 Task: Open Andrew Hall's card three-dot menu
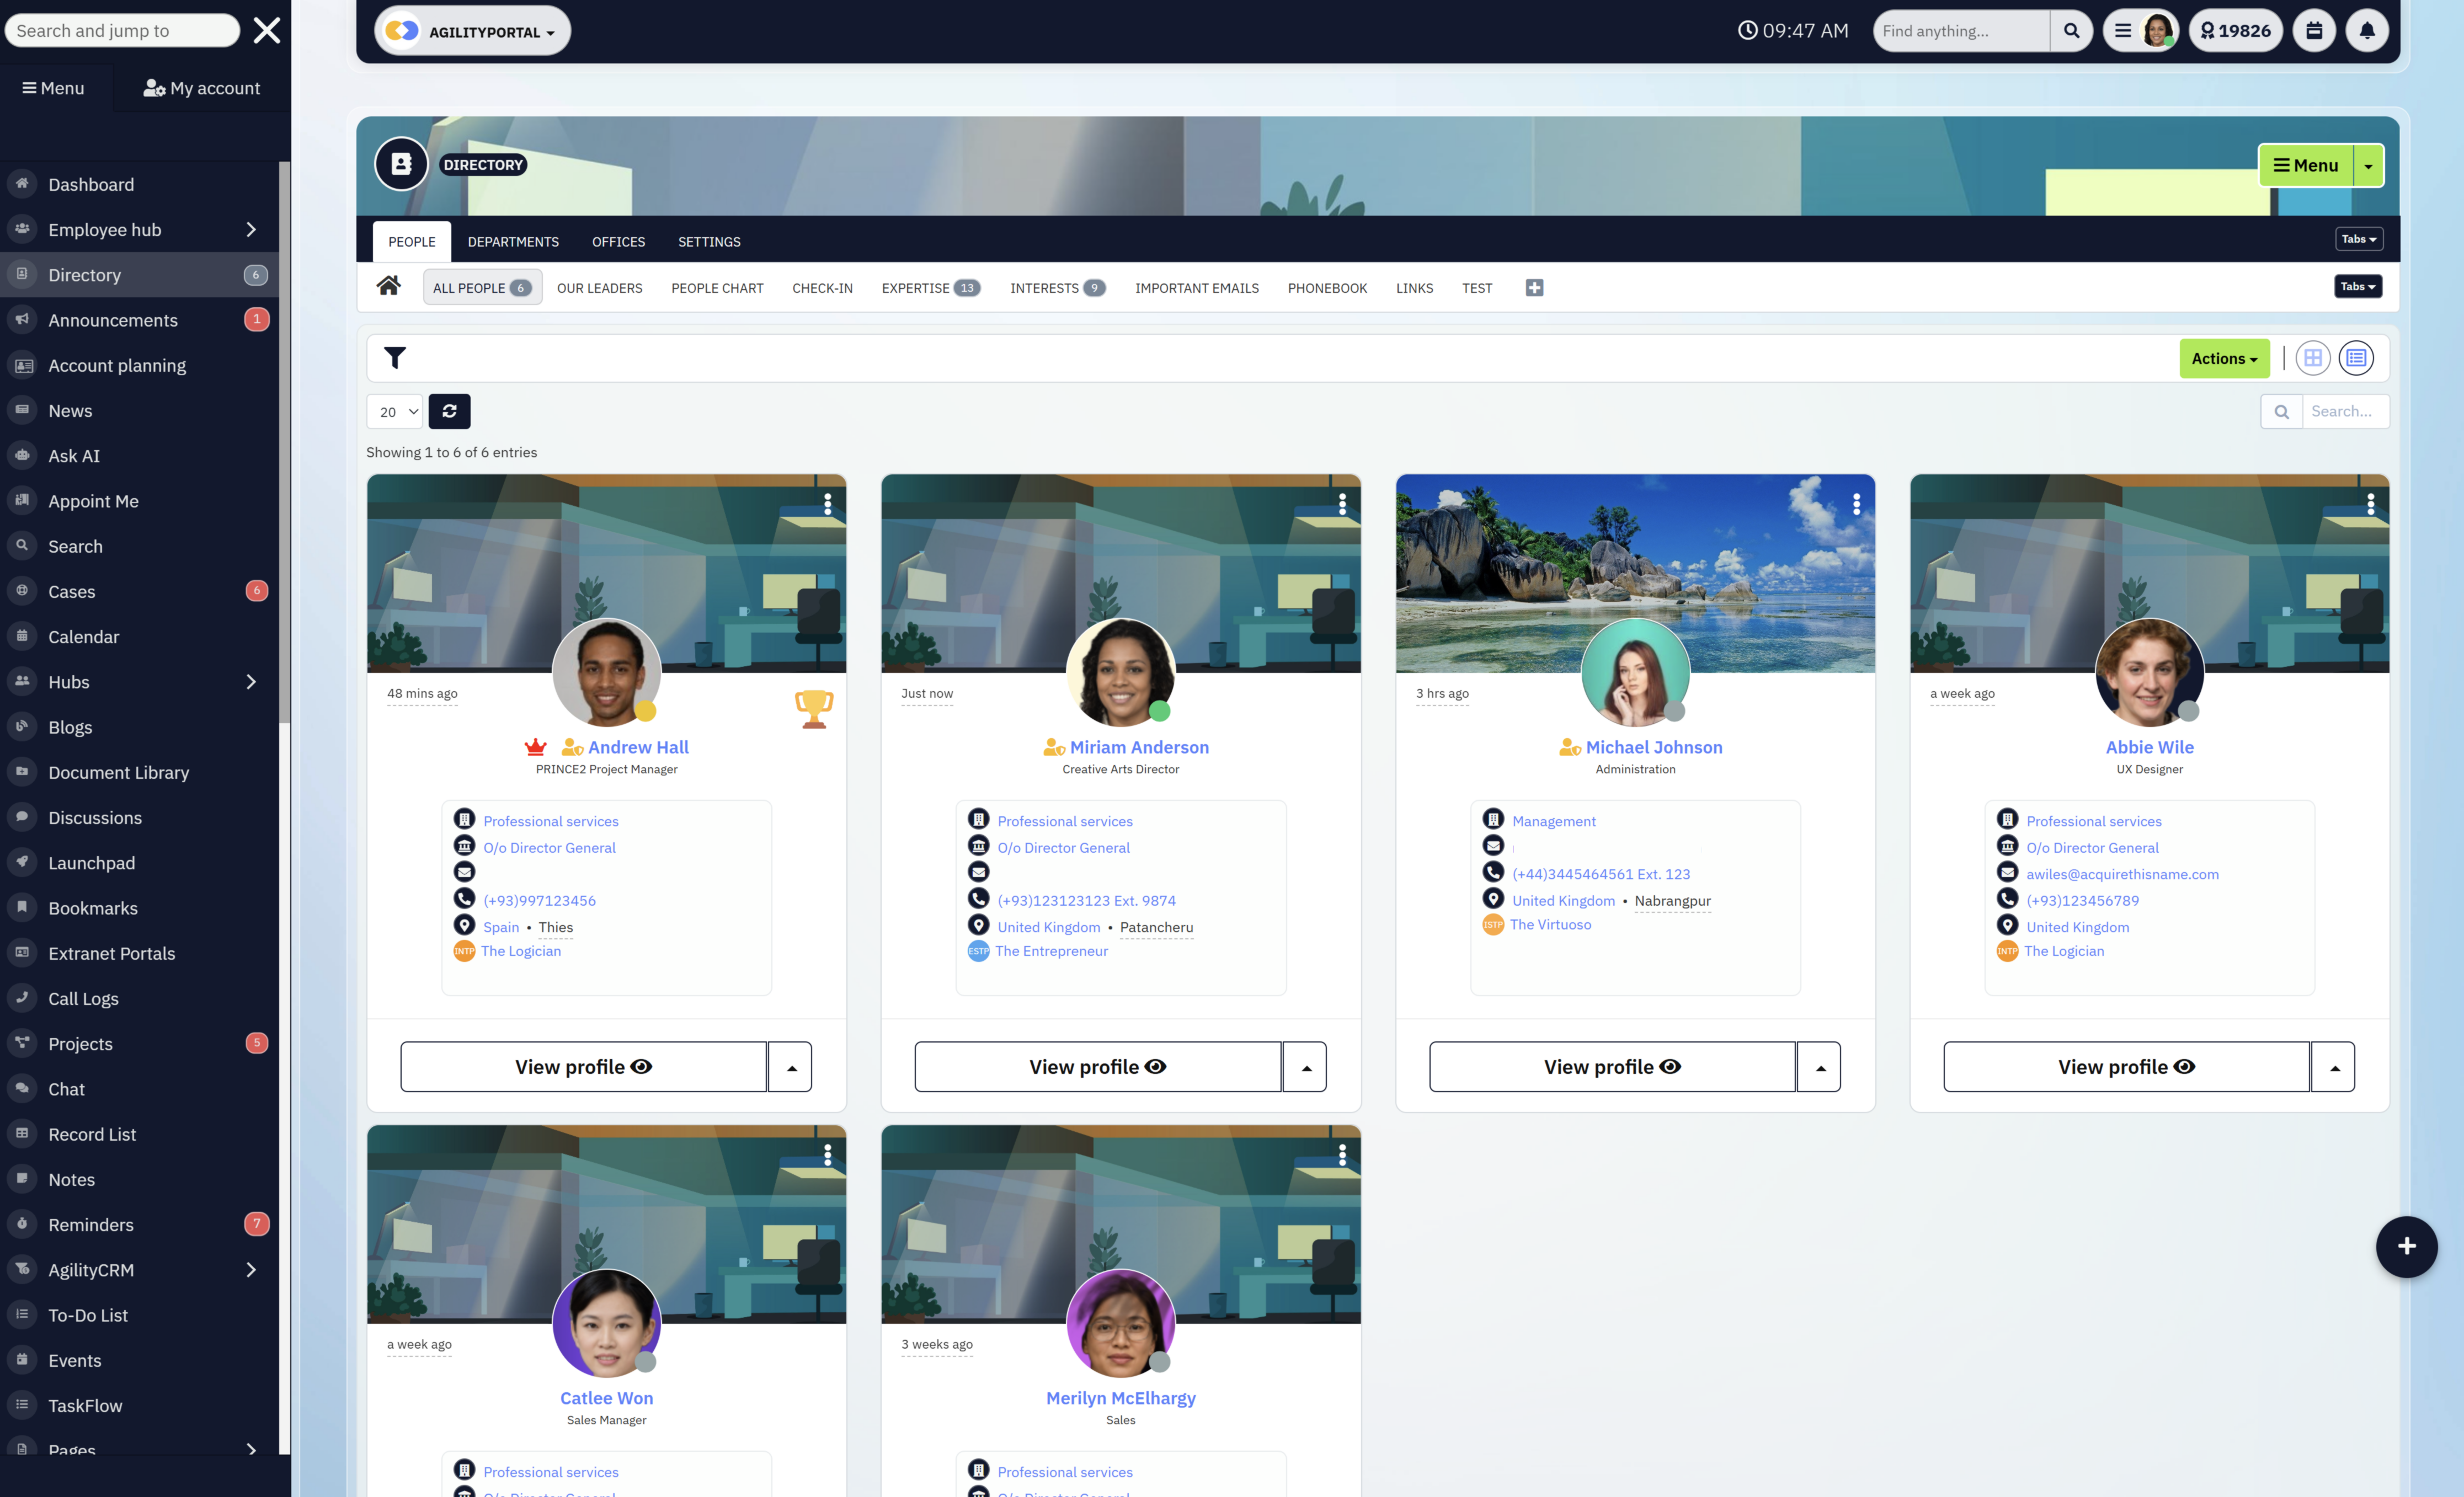point(827,505)
